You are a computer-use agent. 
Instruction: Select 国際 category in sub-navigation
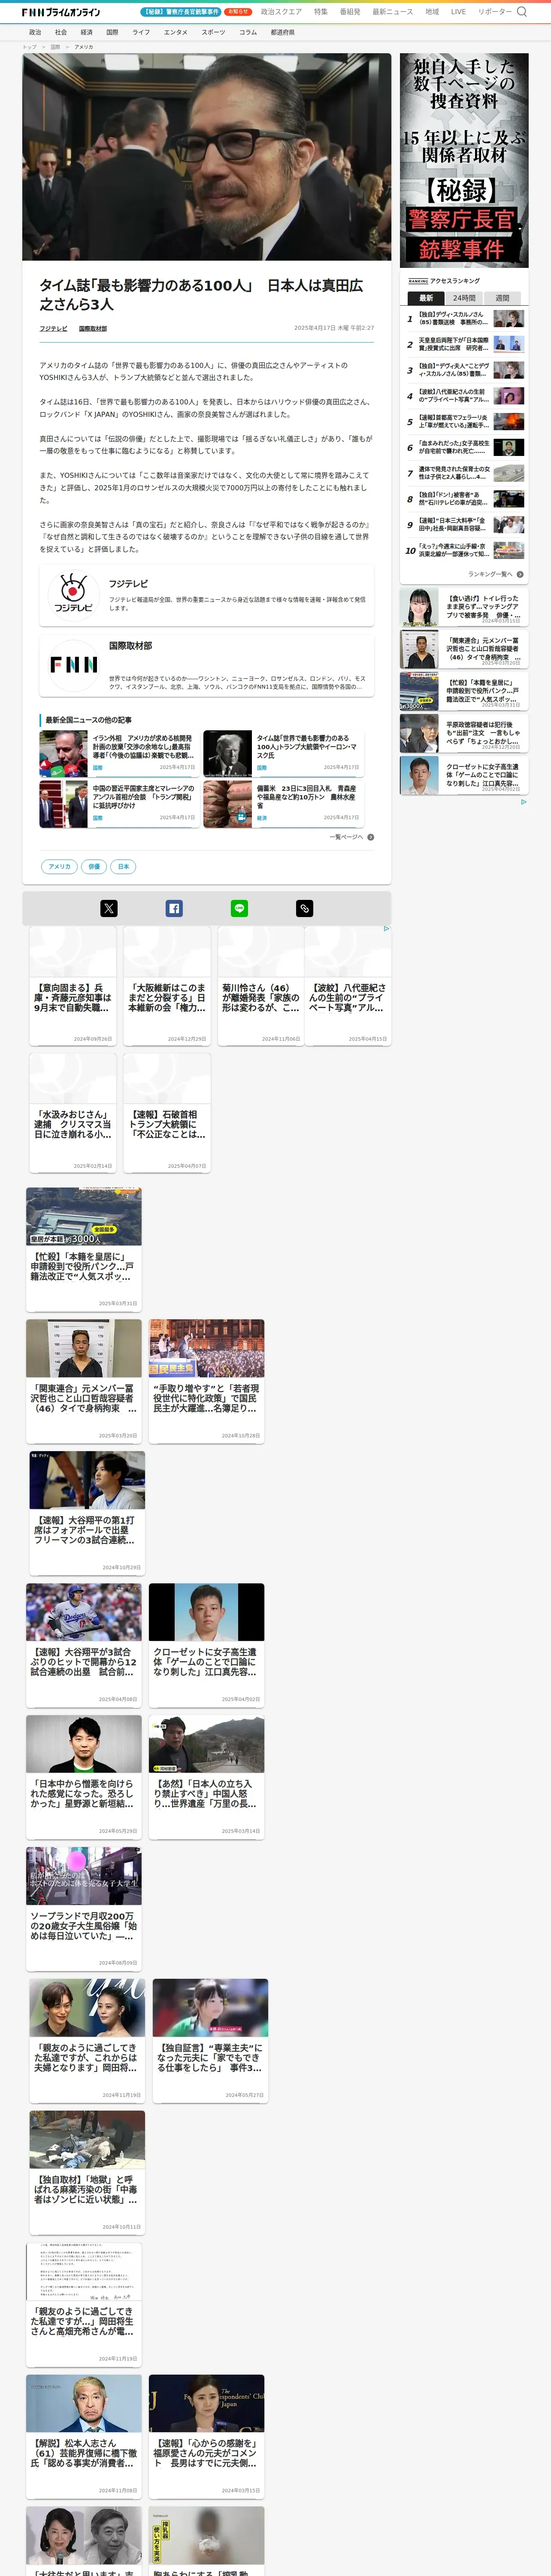tap(112, 32)
